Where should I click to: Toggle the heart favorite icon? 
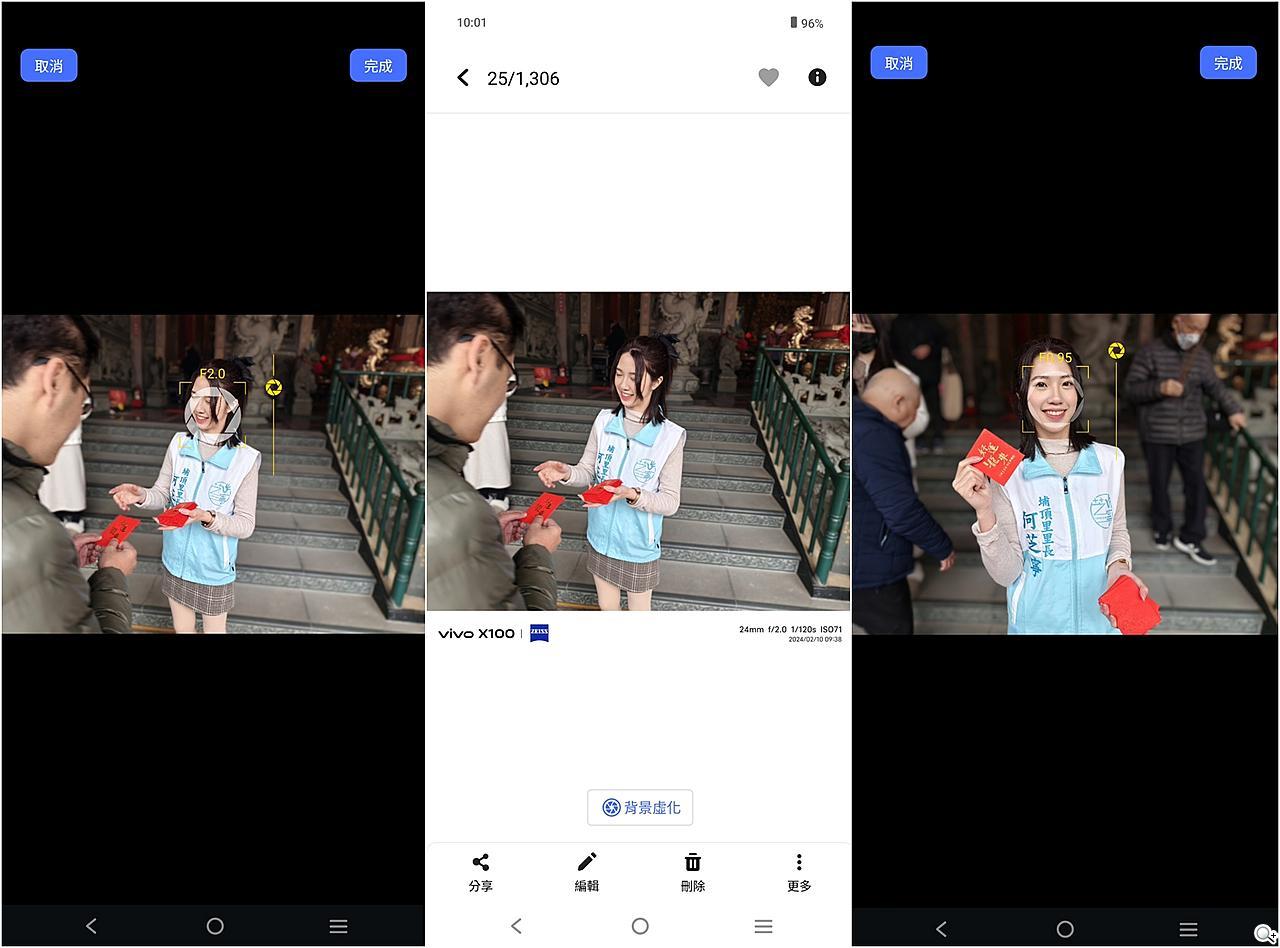tap(768, 78)
